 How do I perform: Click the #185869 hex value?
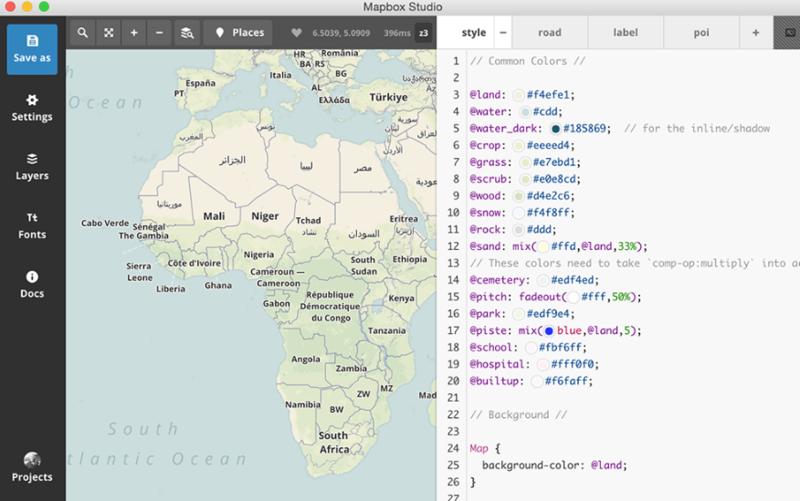point(584,129)
